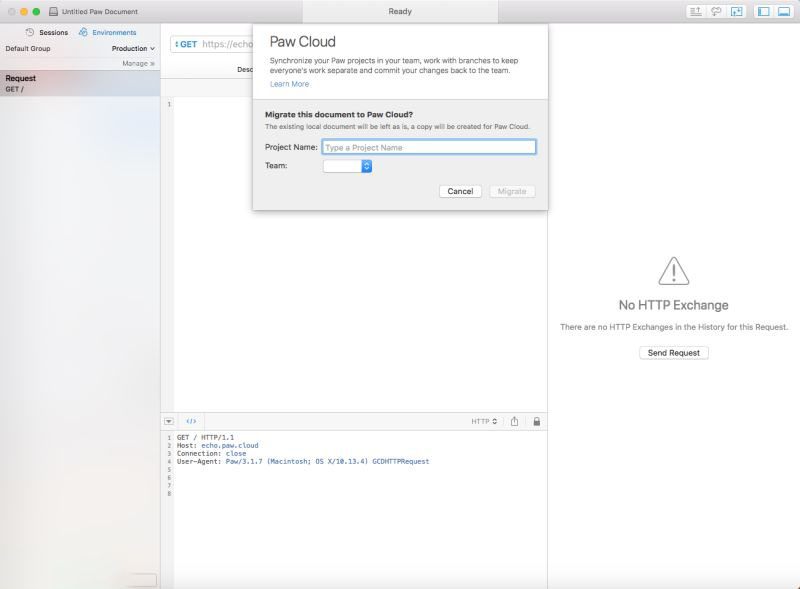Click the layout arrows toolbar icon
Viewport: 800px width, 589px height.
[x=737, y=11]
